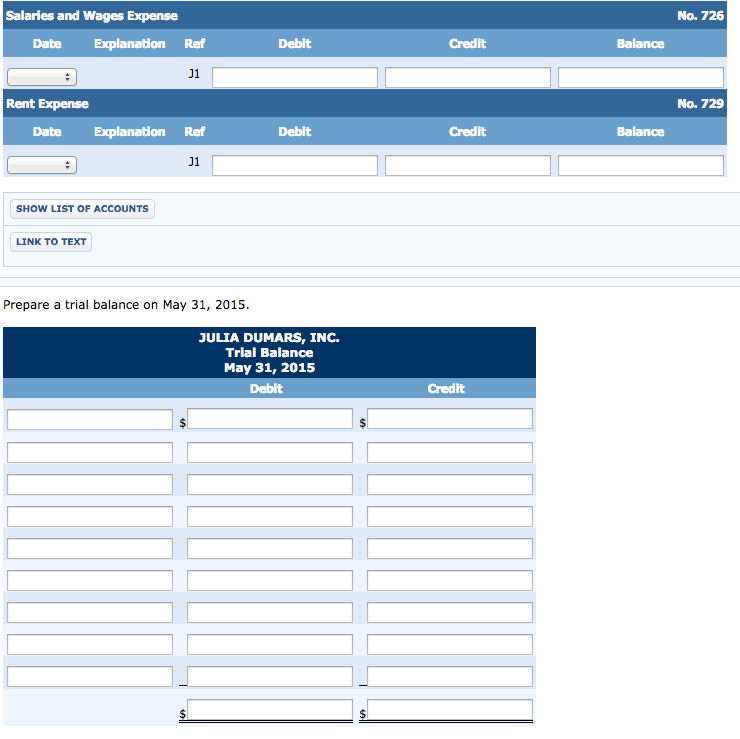
Task: Select eighth trial balance row debit field
Action: (270, 645)
